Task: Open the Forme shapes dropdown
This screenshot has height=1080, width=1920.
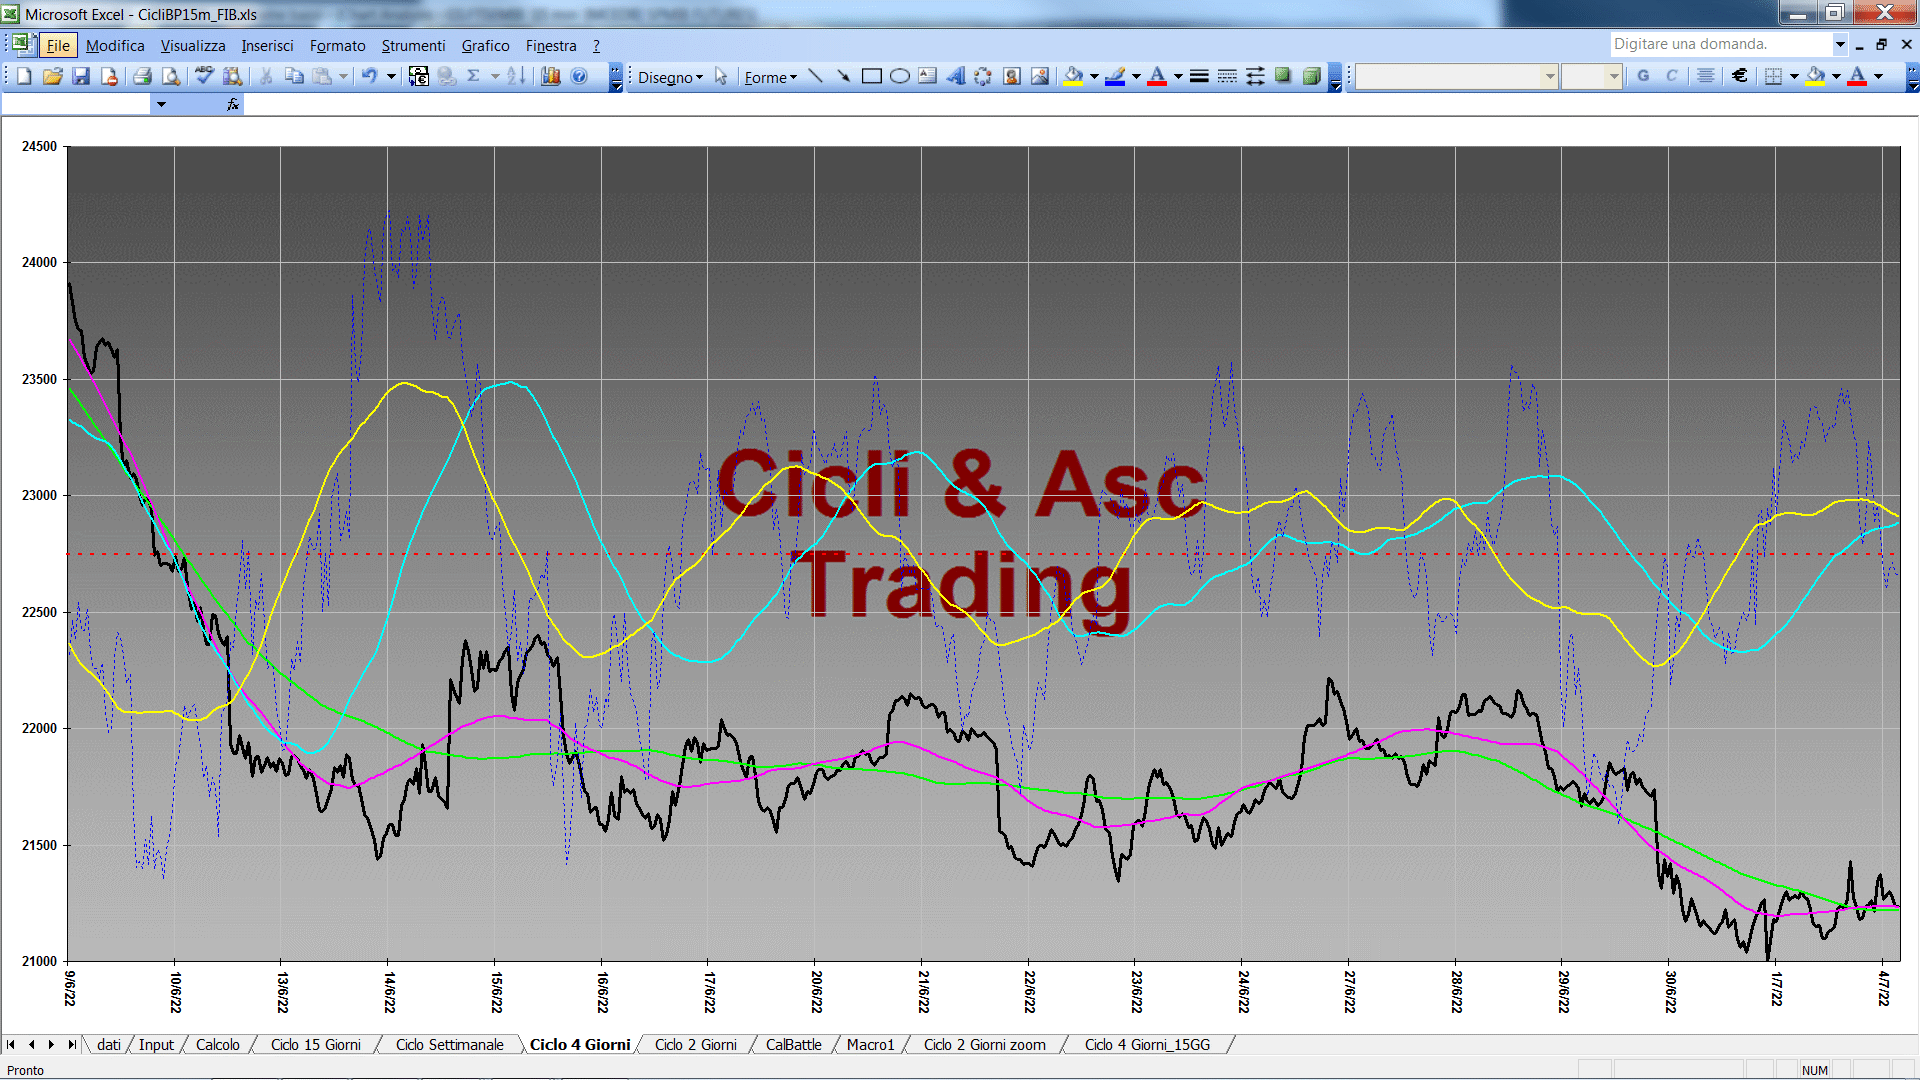Action: pos(770,77)
